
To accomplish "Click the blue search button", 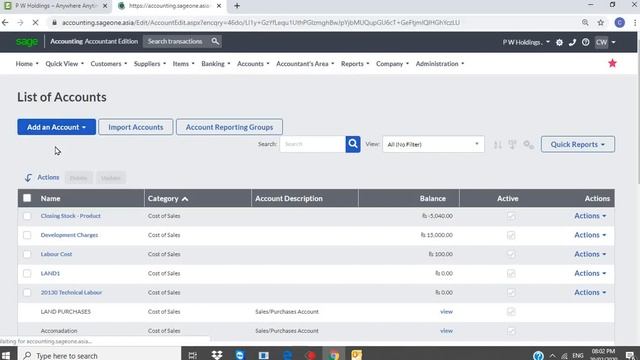I will click(x=353, y=144).
